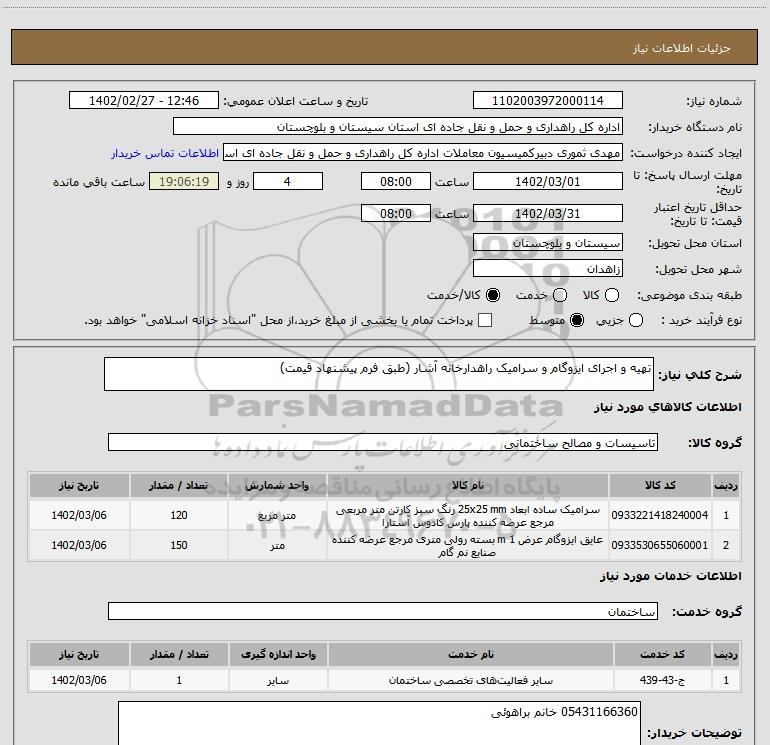Click the page header جزئیات اطلاعات نیاز

pyautogui.click(x=681, y=48)
